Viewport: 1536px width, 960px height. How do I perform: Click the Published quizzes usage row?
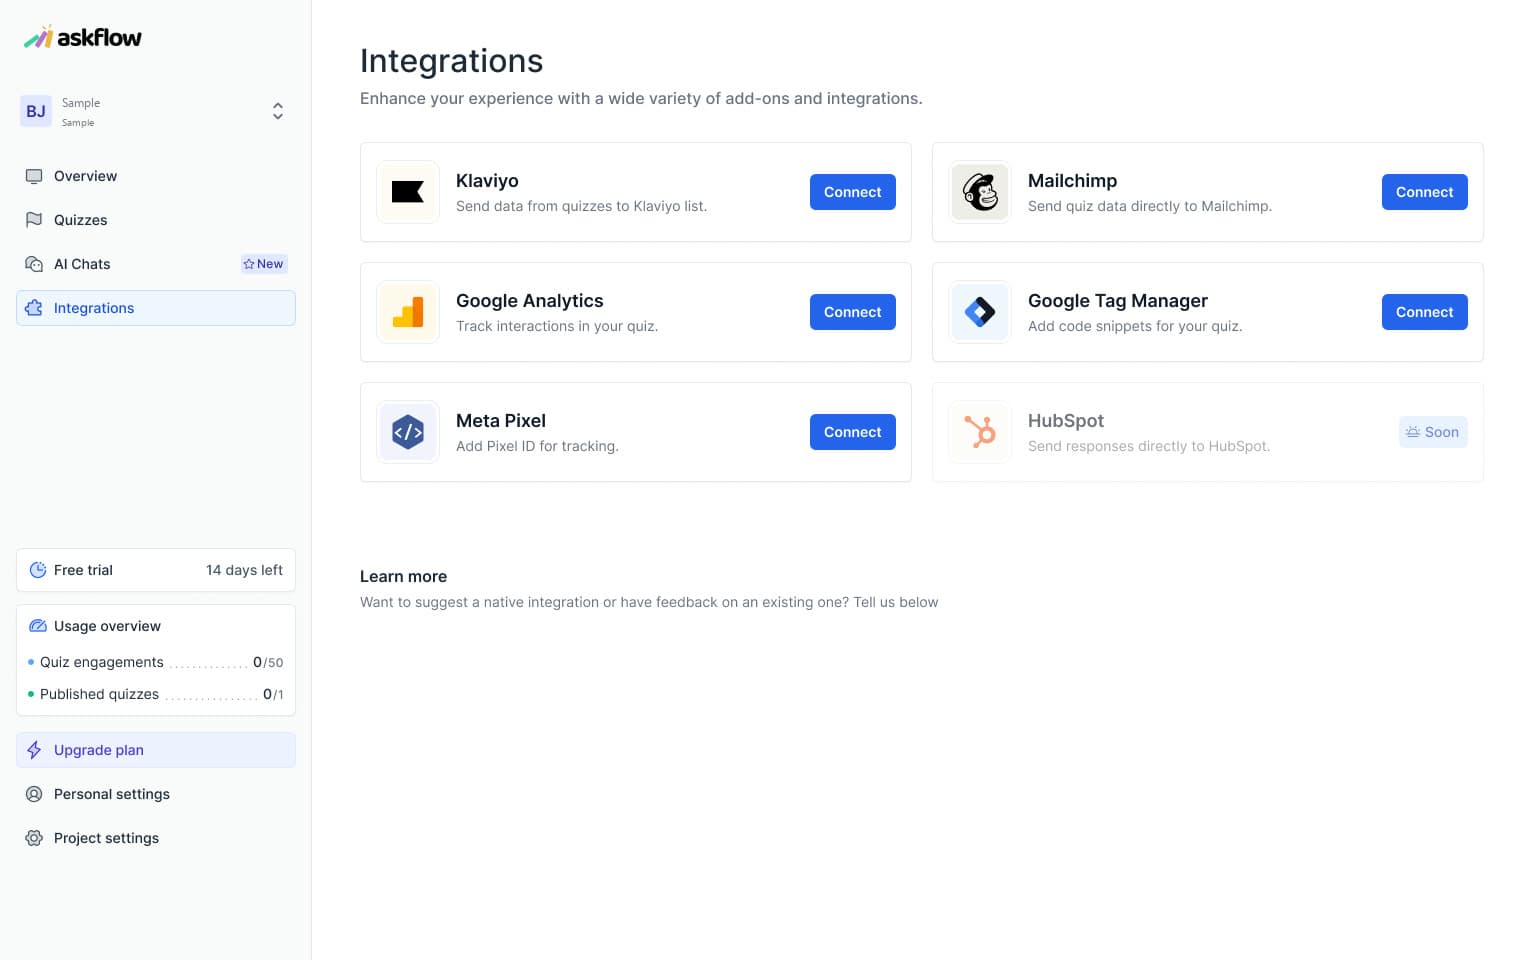coord(156,694)
